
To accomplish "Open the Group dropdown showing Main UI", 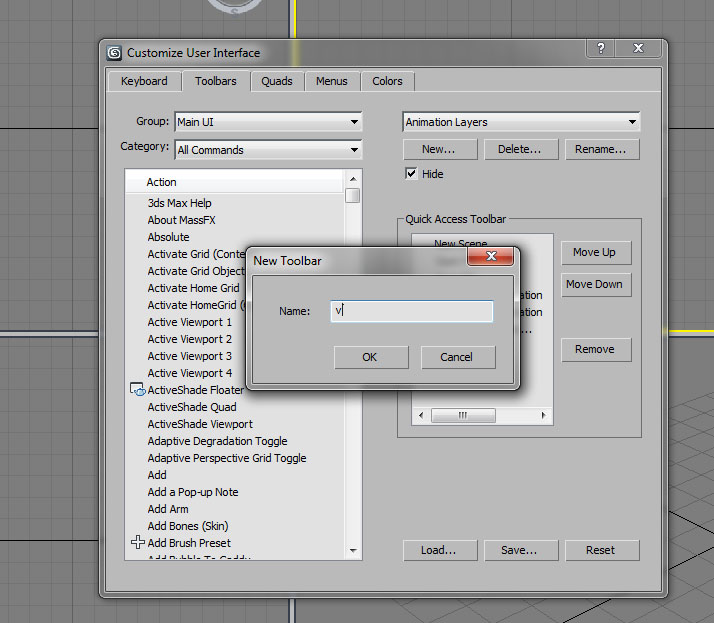I will point(268,122).
